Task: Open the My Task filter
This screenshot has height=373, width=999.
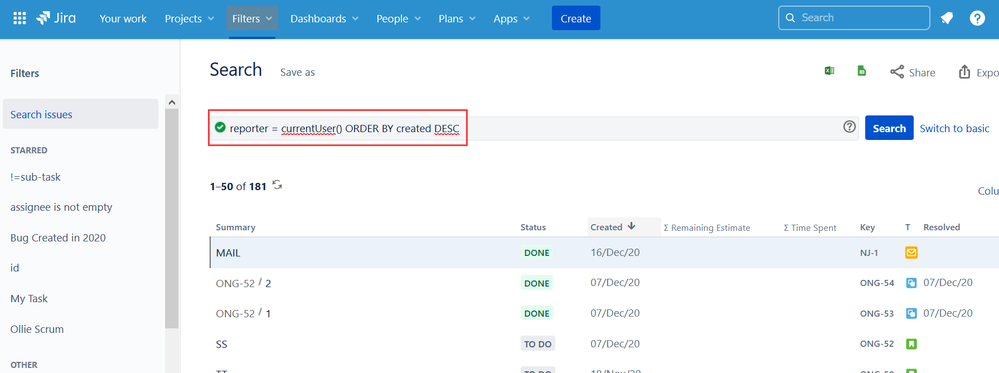Action: (x=29, y=298)
